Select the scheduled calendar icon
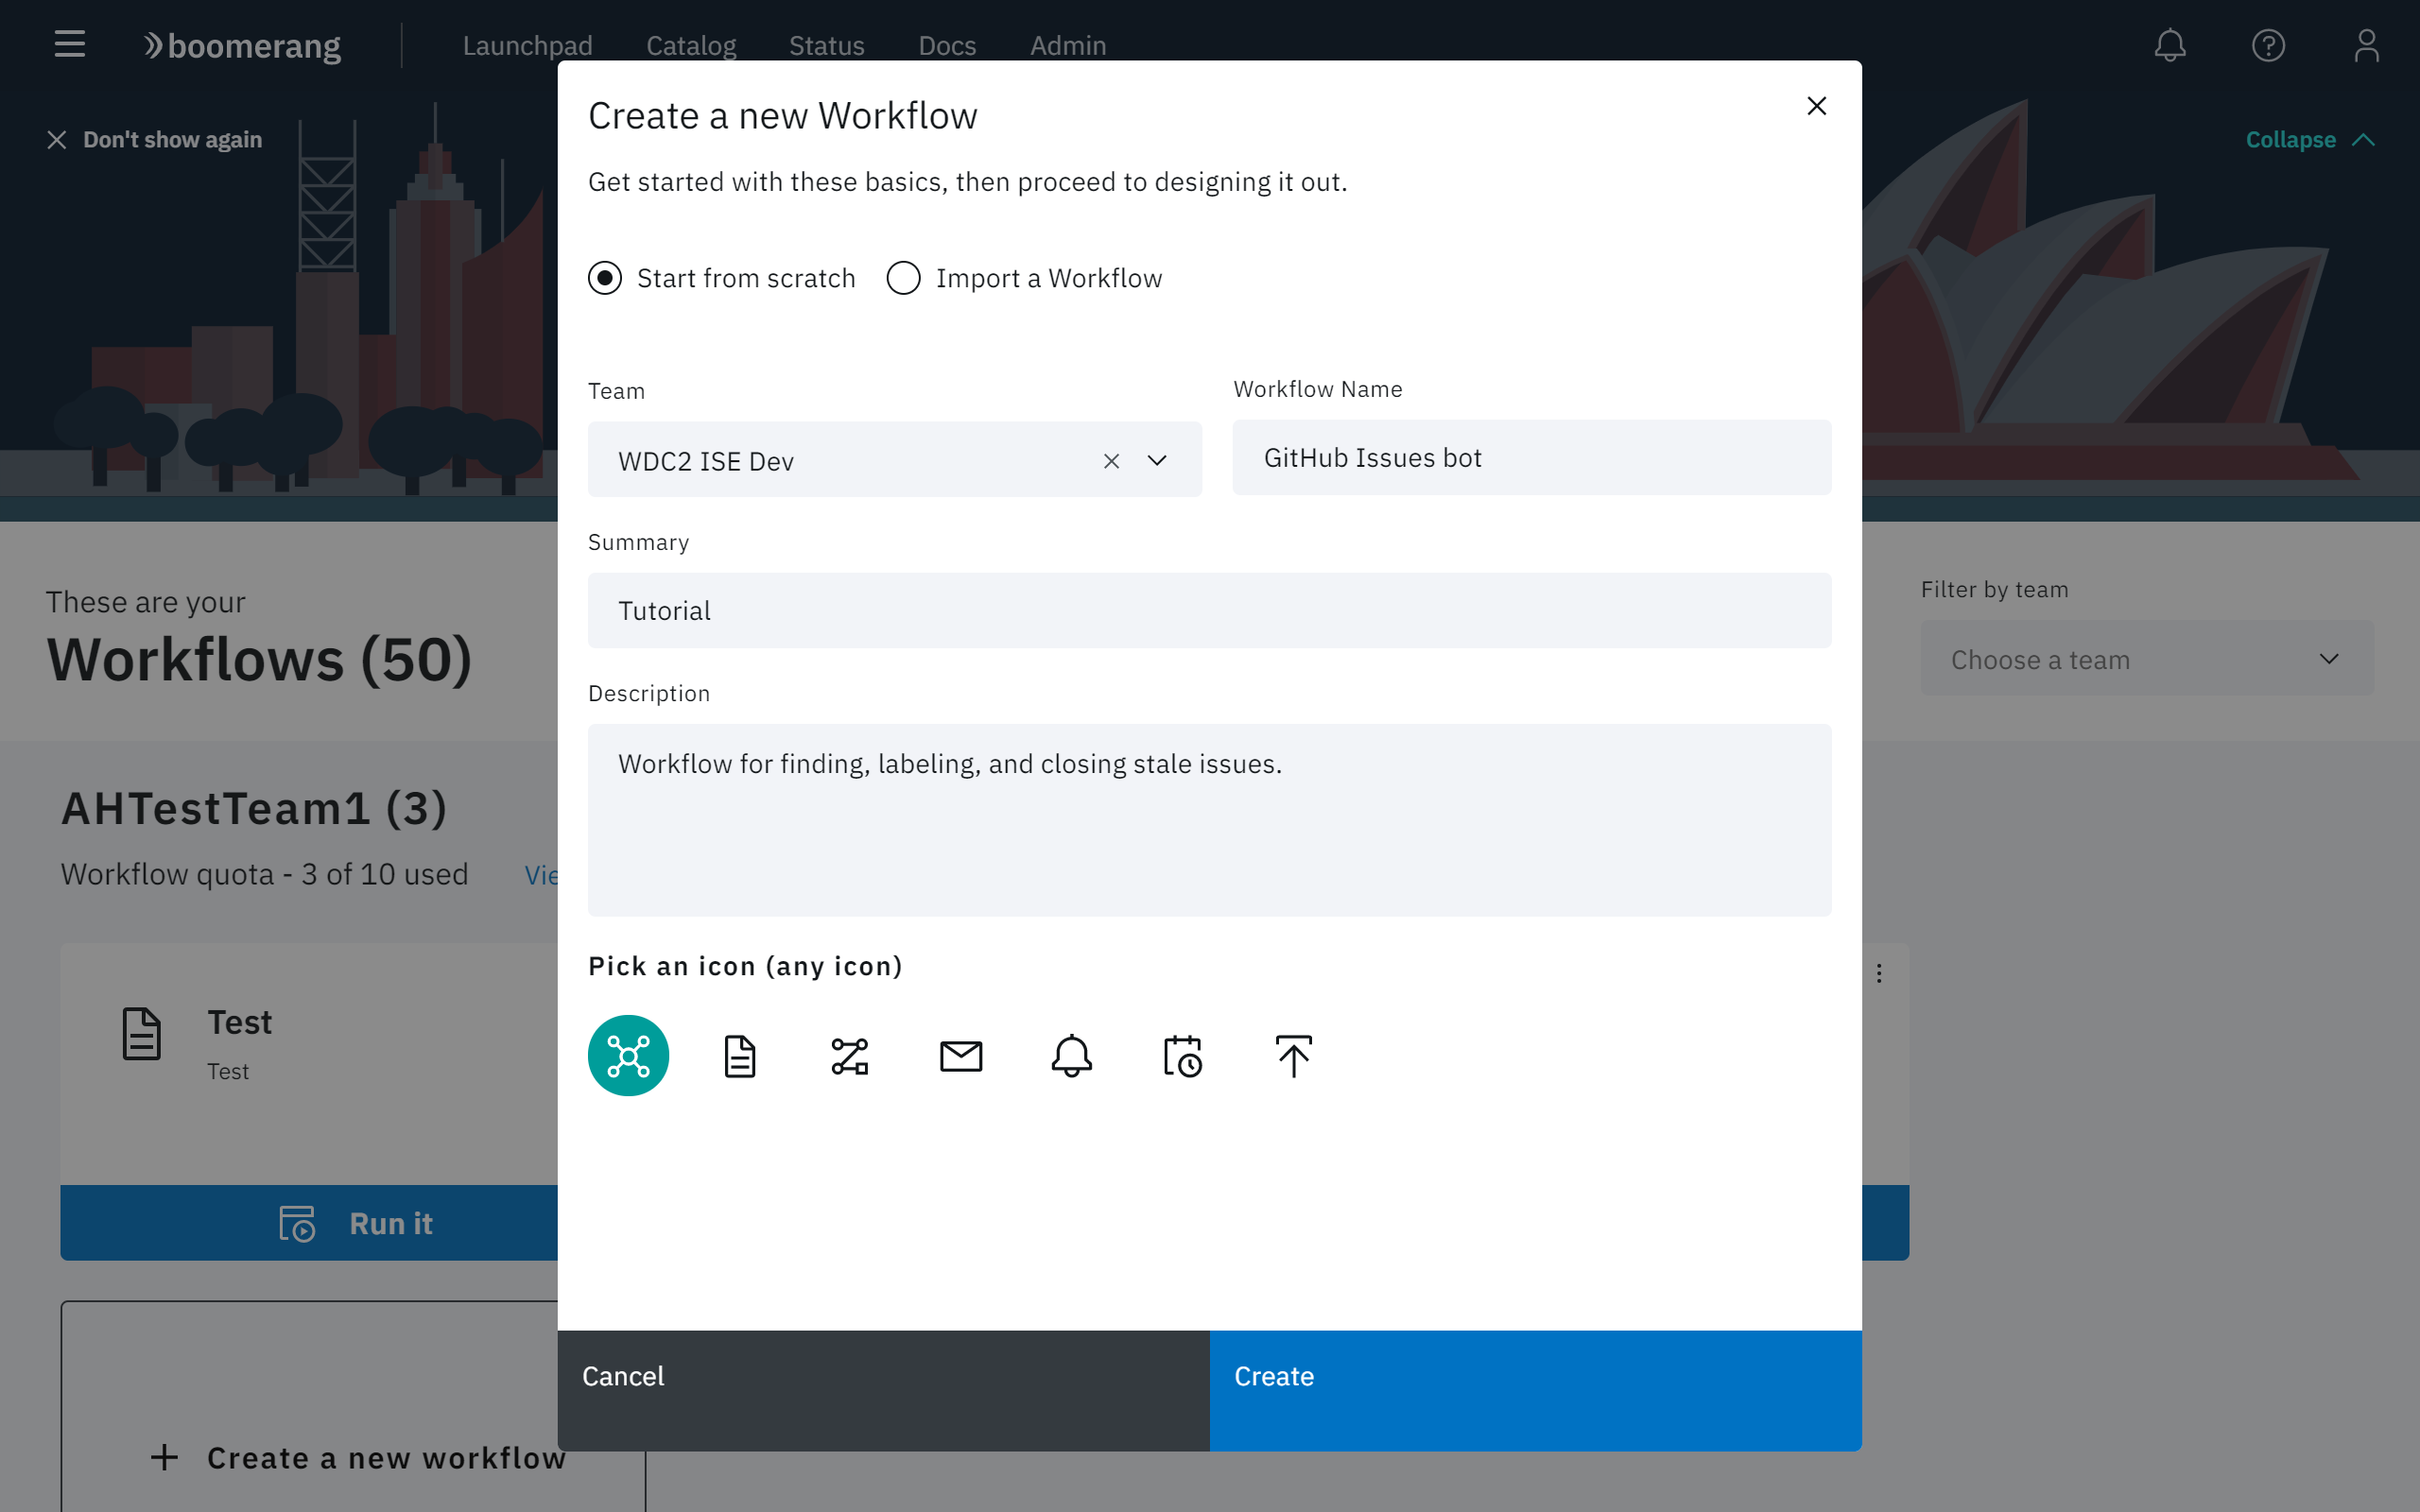Image resolution: width=2420 pixels, height=1512 pixels. click(1182, 1054)
